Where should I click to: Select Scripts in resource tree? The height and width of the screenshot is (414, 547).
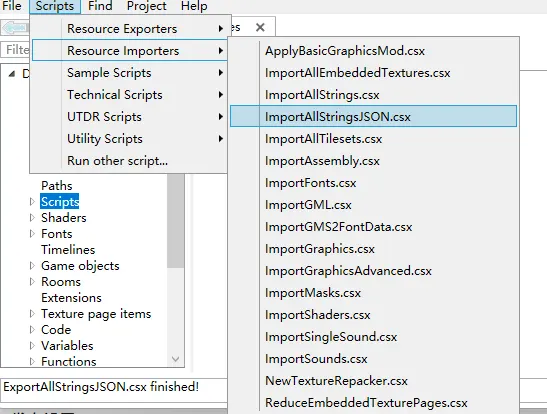(x=60, y=202)
